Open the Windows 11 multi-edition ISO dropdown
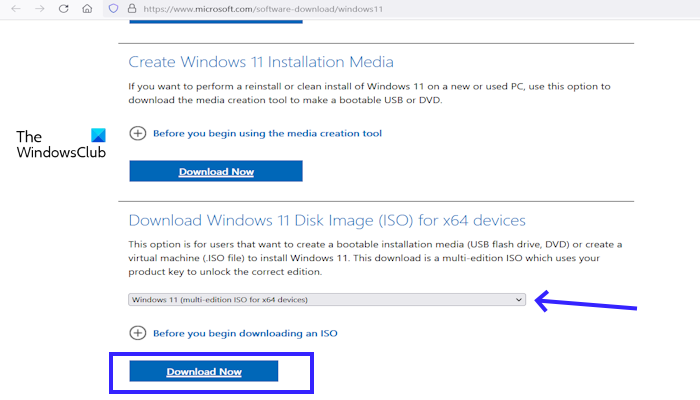700x400 pixels. coord(327,299)
